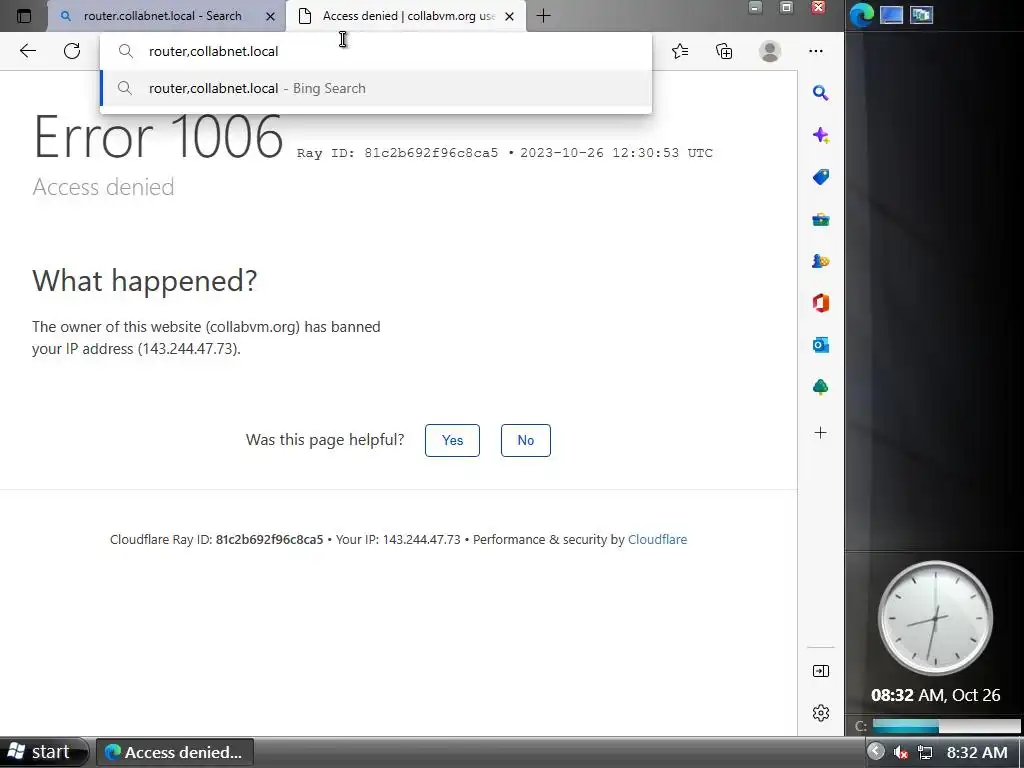The width and height of the screenshot is (1024, 768).
Task: Open sidebar Search magnifier icon
Action: [821, 93]
